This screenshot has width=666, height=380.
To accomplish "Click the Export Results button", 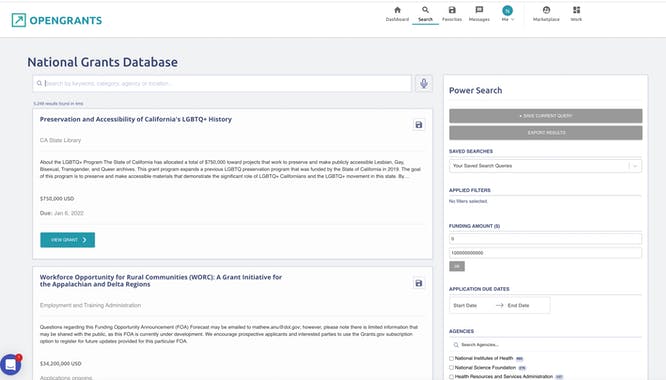I will [x=546, y=132].
